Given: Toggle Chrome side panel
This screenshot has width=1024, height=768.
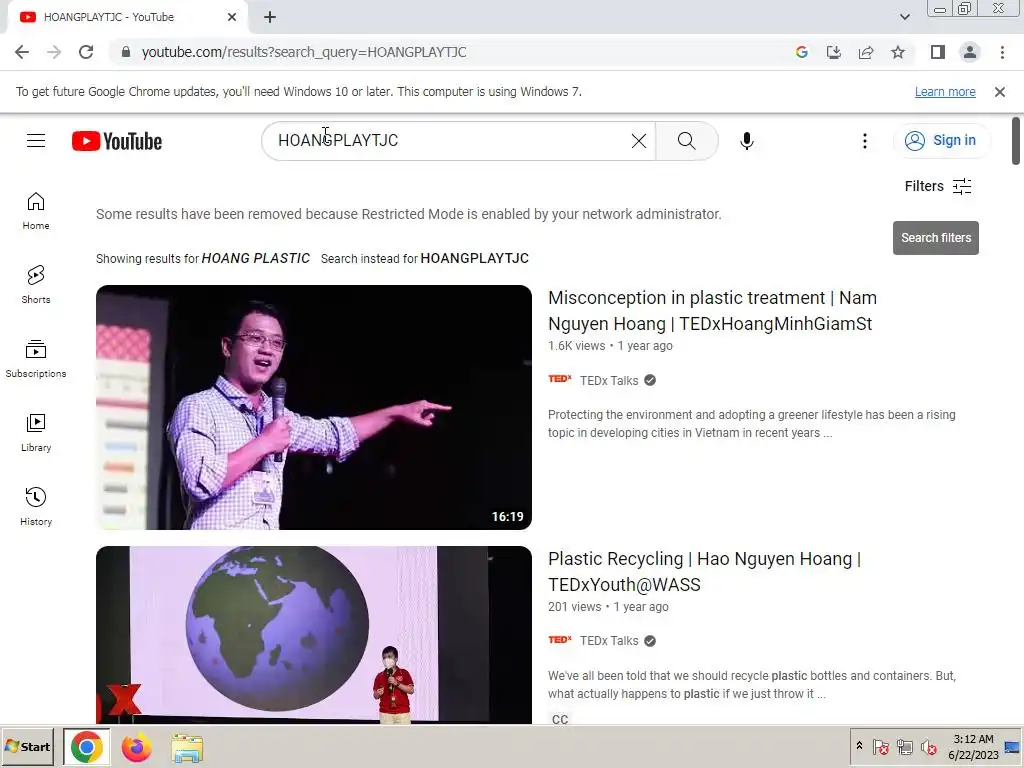Looking at the screenshot, I should click(x=938, y=52).
